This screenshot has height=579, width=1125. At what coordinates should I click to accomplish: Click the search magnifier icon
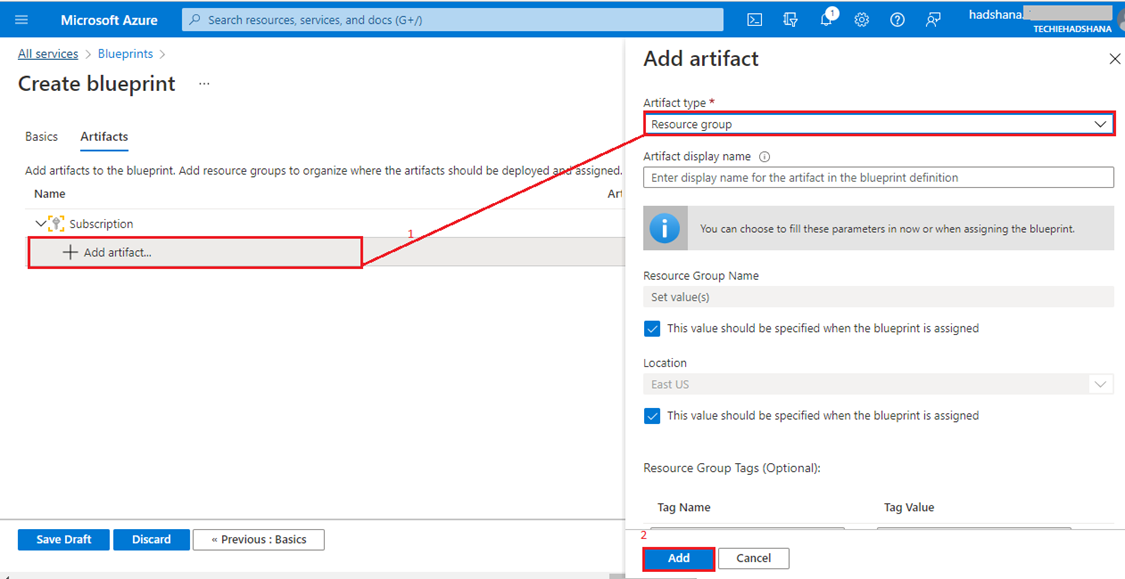pos(194,20)
